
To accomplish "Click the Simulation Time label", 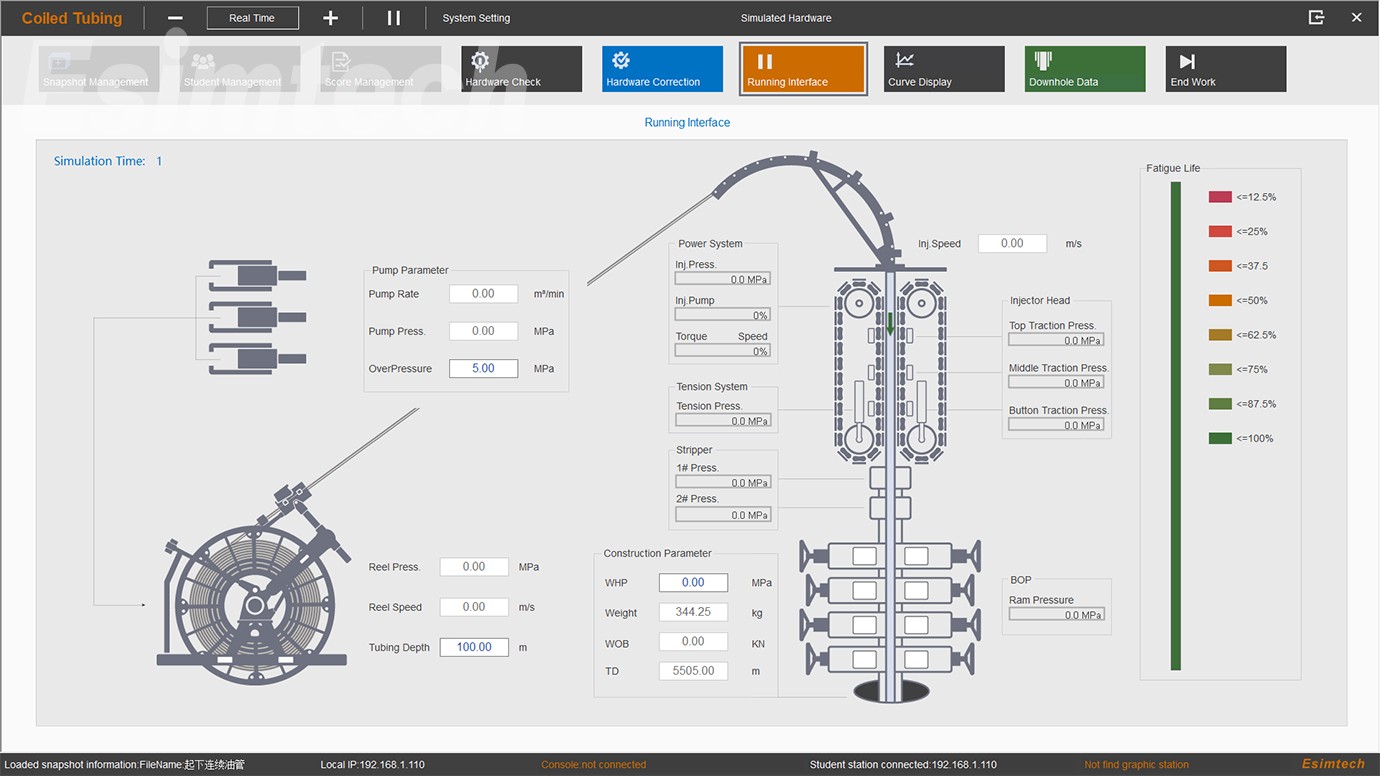I will 100,161.
